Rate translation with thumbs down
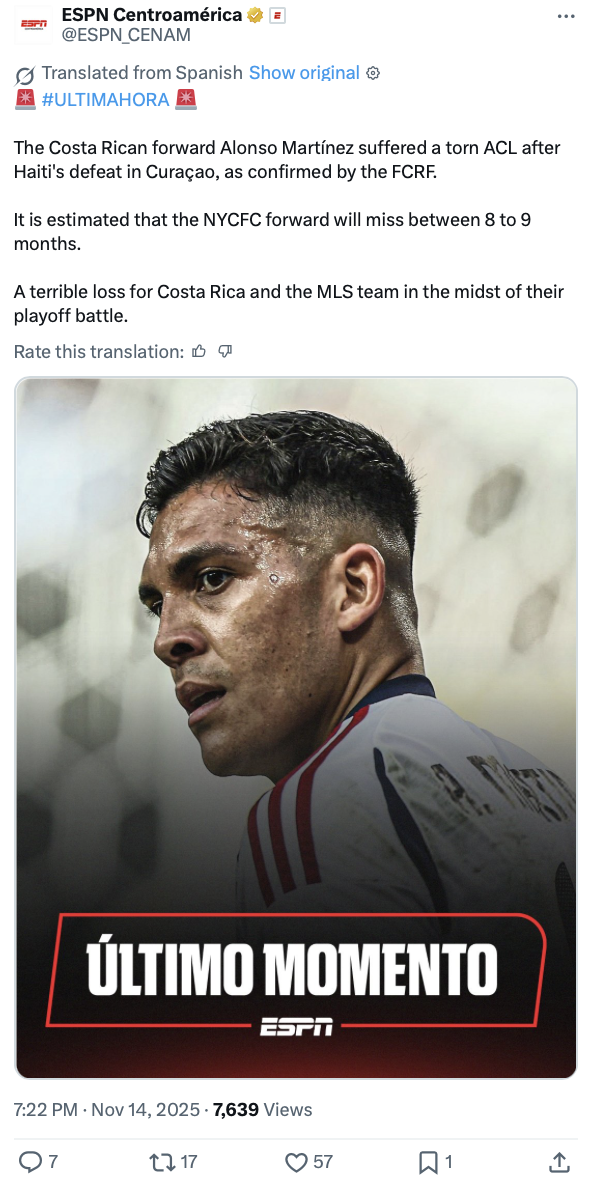The width and height of the screenshot is (592, 1184). 224,351
